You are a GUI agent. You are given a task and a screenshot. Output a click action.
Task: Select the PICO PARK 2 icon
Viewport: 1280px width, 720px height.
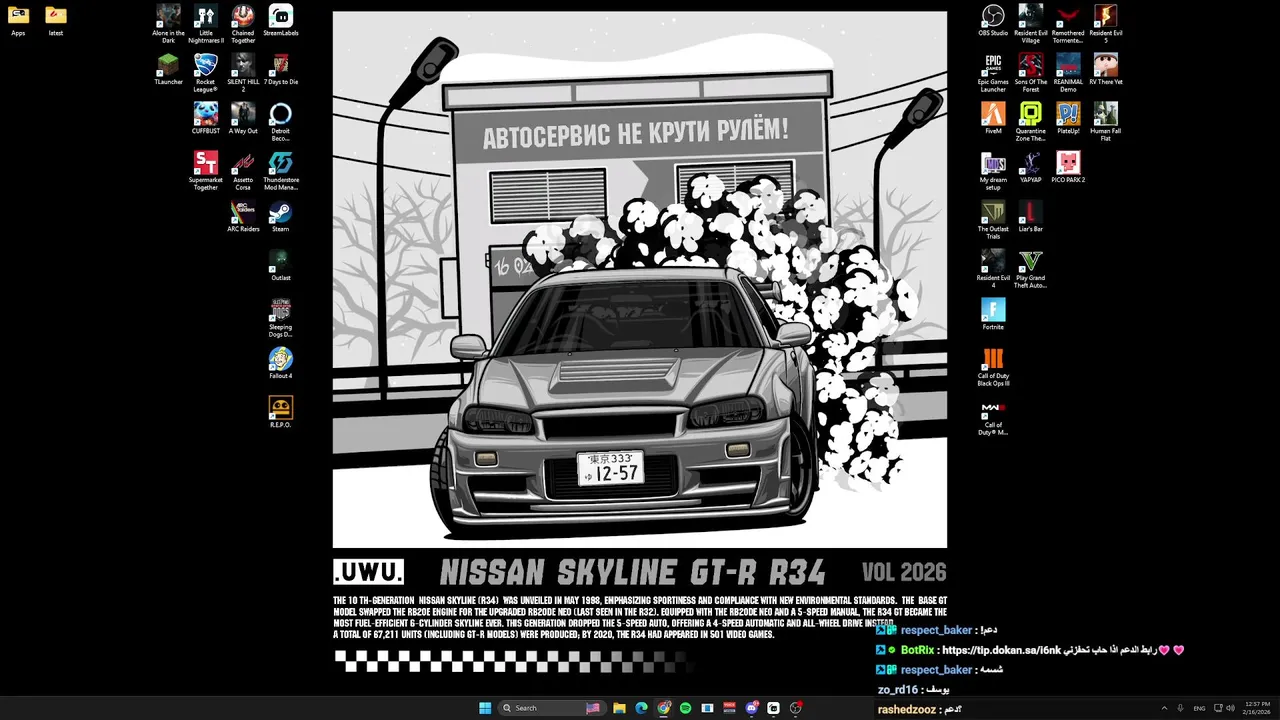1068,167
